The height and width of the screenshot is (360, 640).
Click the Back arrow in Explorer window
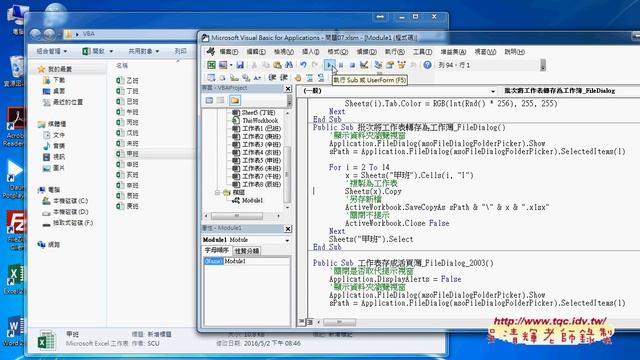point(36,34)
